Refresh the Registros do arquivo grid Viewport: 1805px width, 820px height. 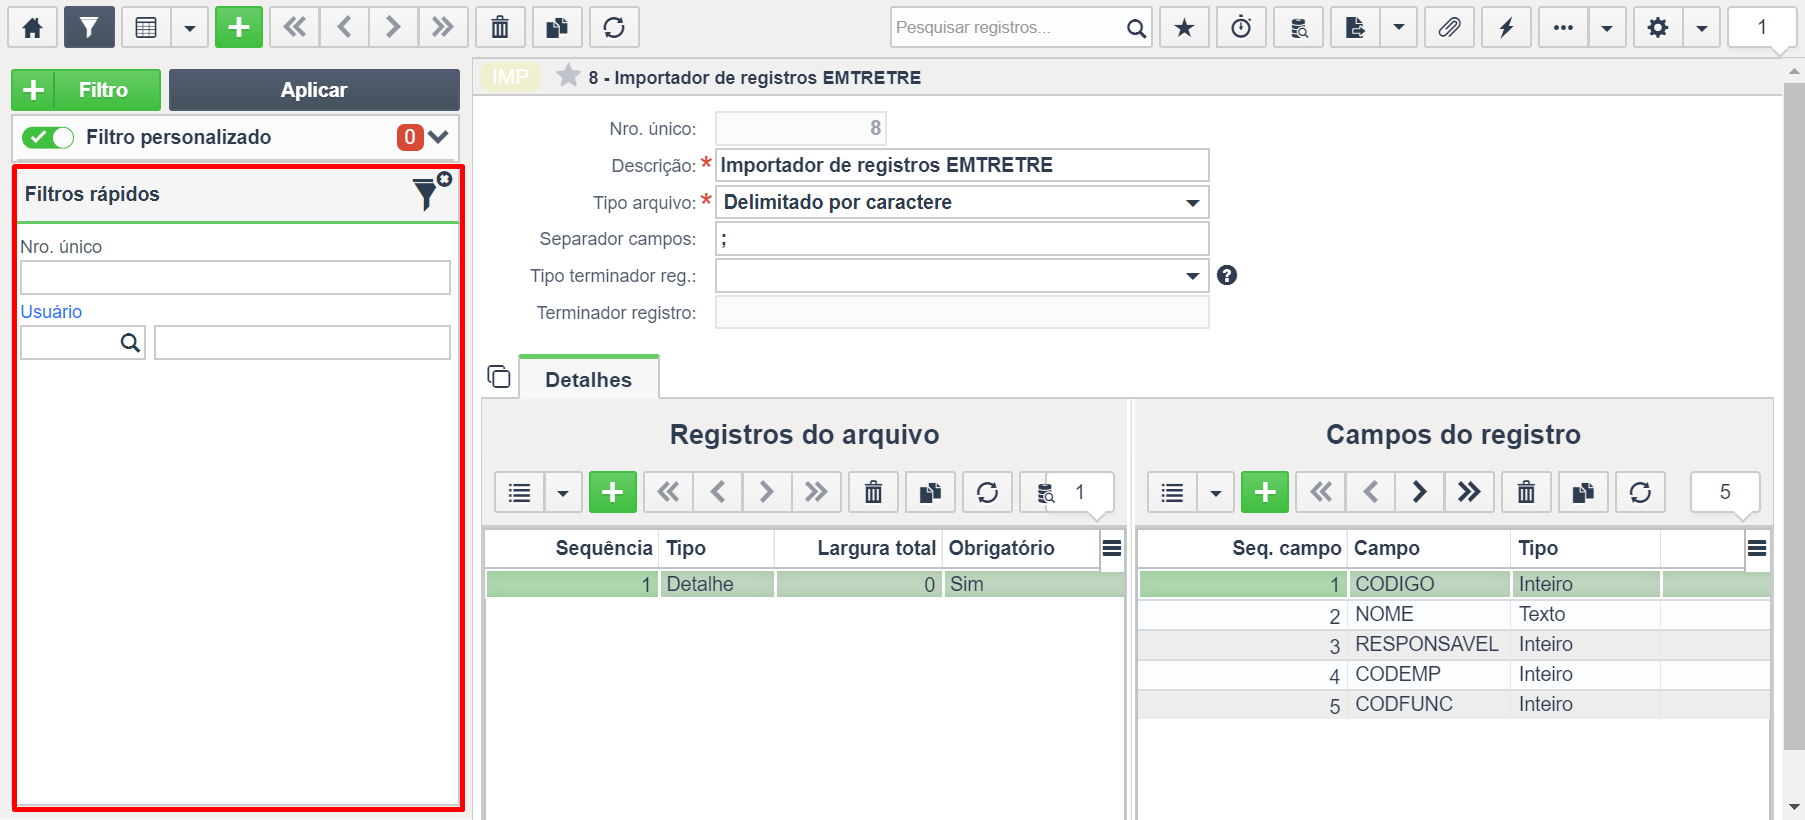pyautogui.click(x=987, y=492)
